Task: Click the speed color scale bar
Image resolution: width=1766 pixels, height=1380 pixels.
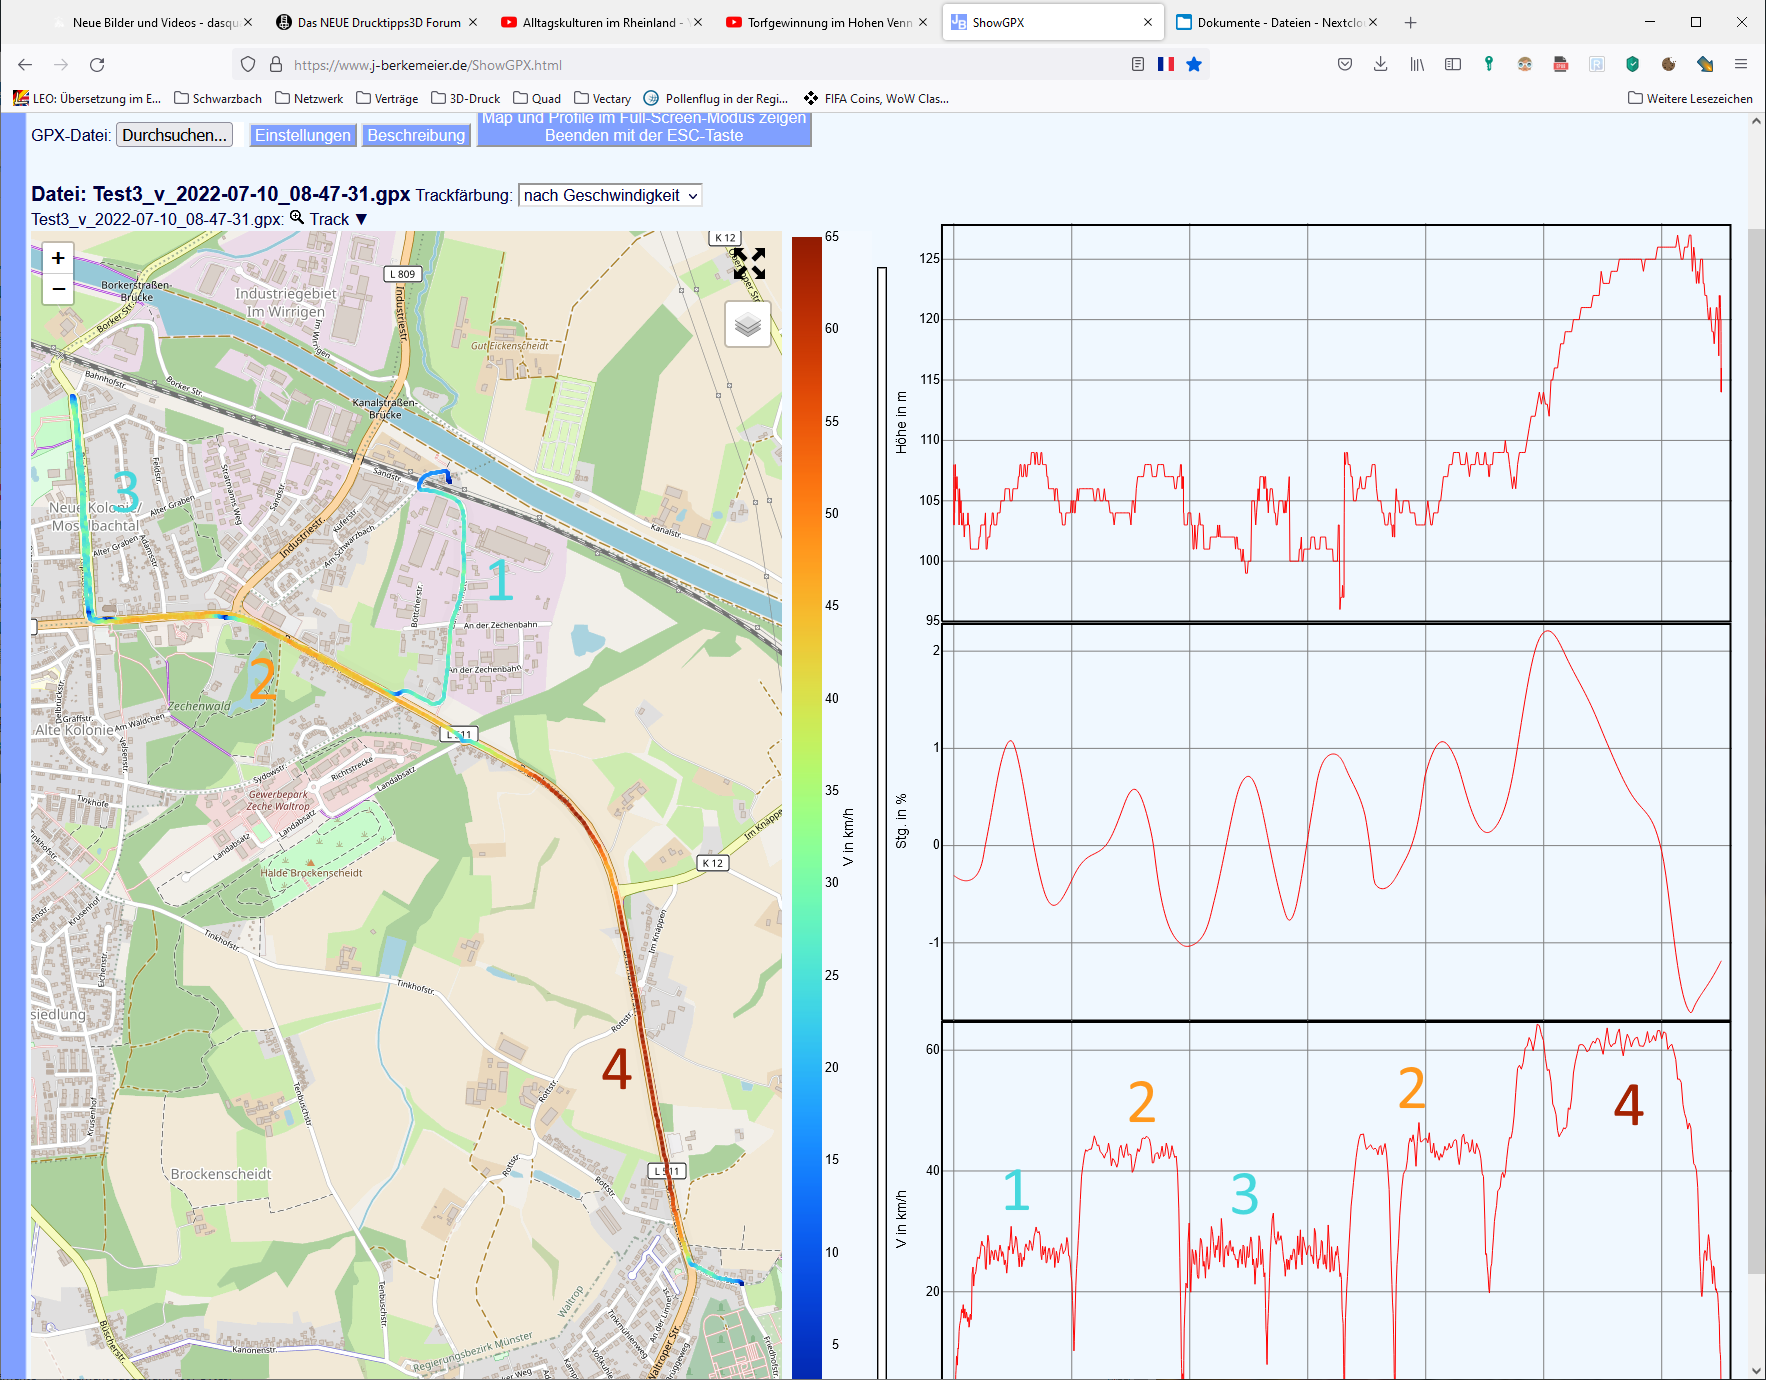Action: coord(806,800)
